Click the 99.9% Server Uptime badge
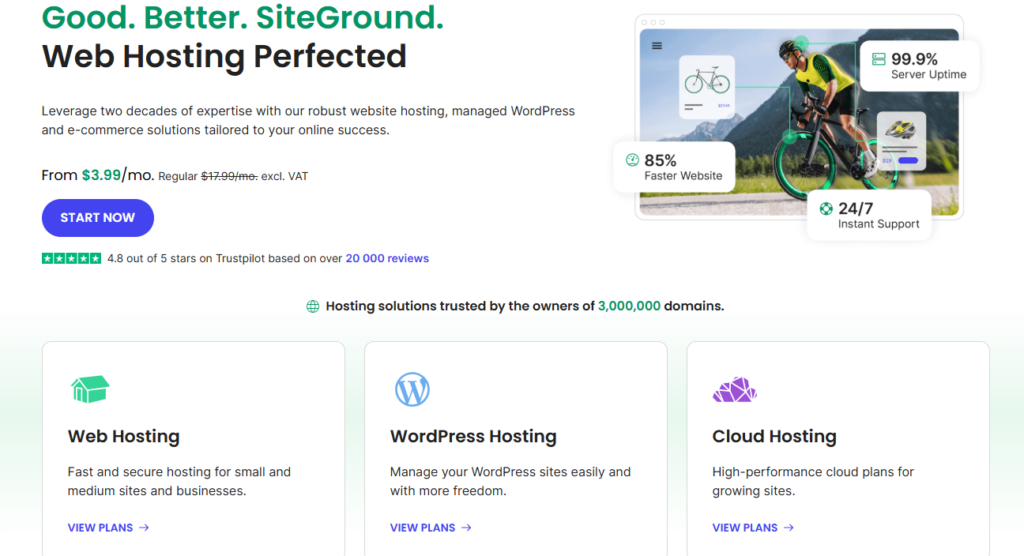This screenshot has width=1024, height=556. 920,65
